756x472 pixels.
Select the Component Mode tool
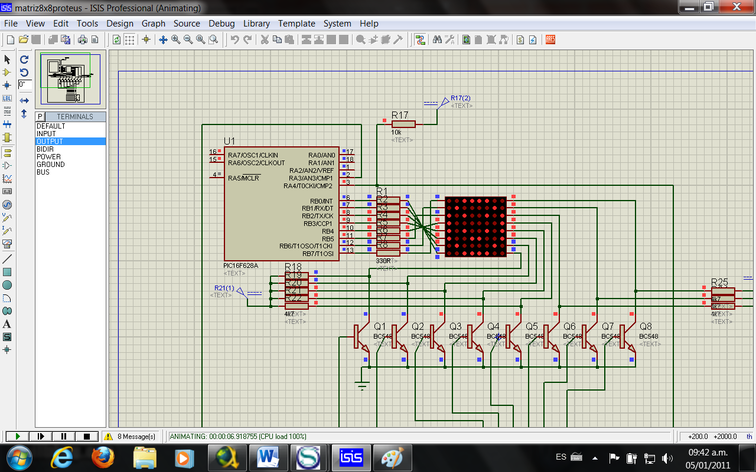pos(7,72)
